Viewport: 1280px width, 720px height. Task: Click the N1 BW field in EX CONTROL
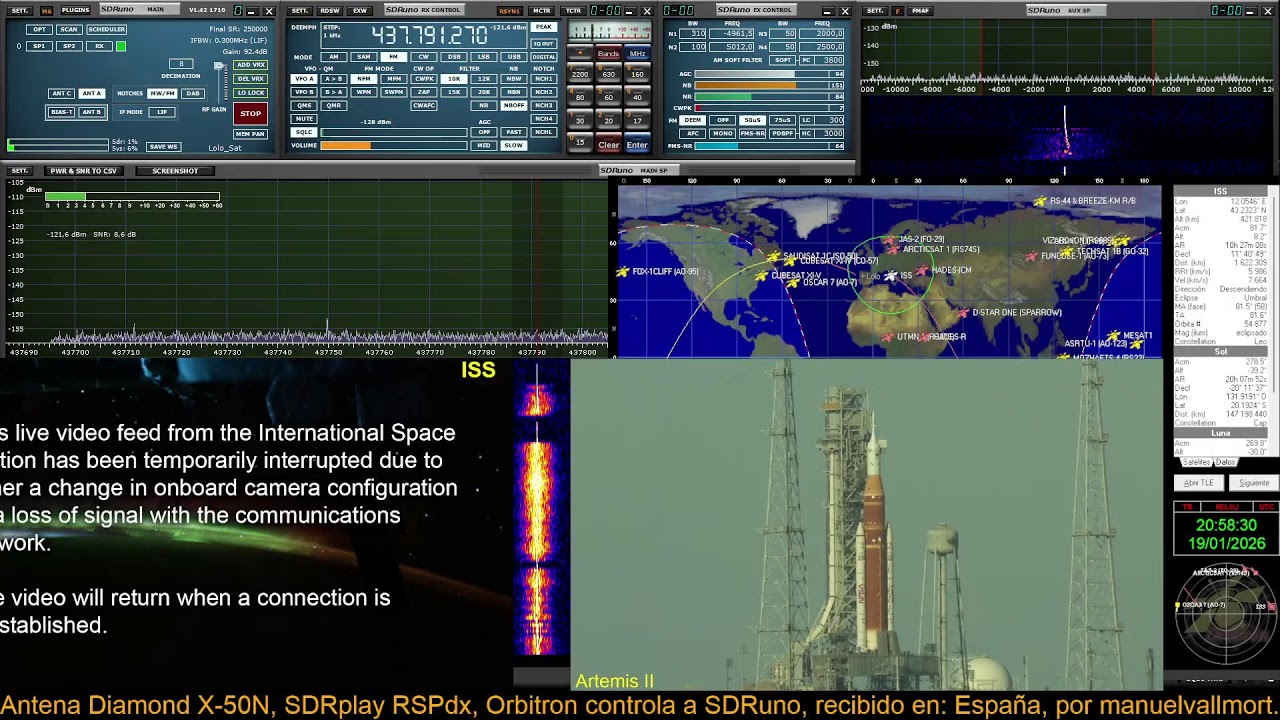(693, 34)
